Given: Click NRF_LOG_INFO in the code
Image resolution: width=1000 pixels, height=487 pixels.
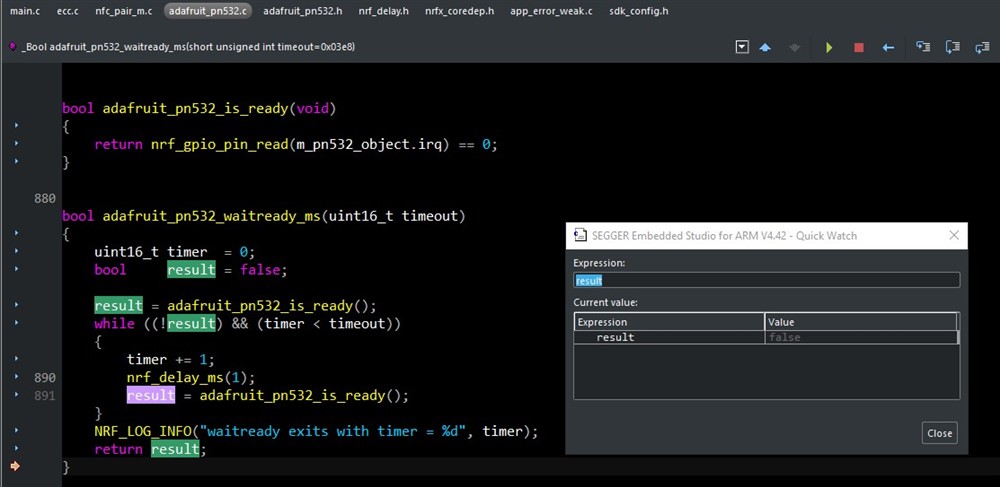Looking at the screenshot, I should click(x=143, y=432).
